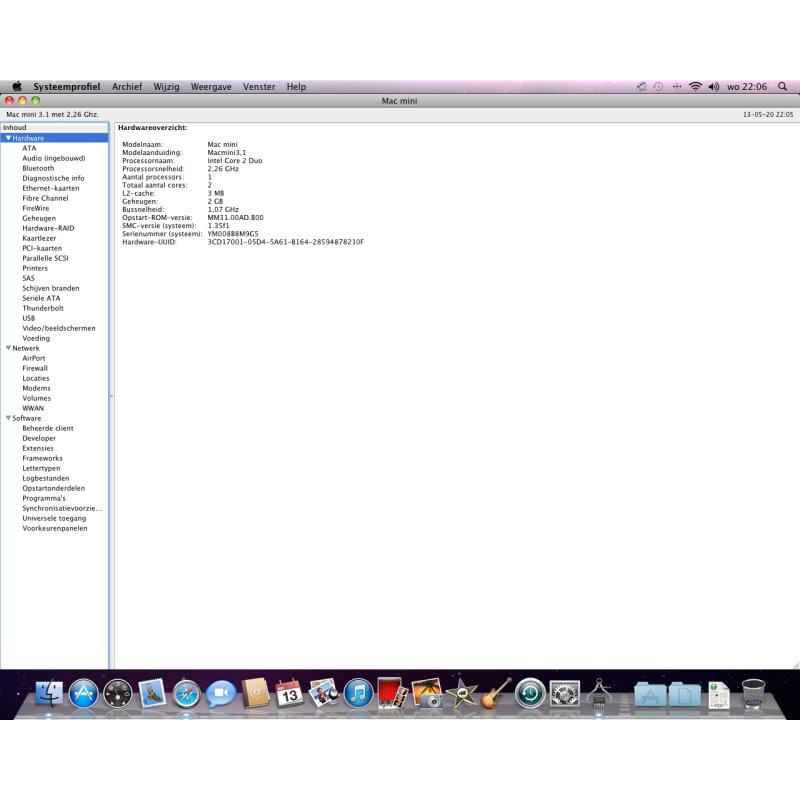Select Fibre Channel in sidebar
800x800 pixels.
45,198
